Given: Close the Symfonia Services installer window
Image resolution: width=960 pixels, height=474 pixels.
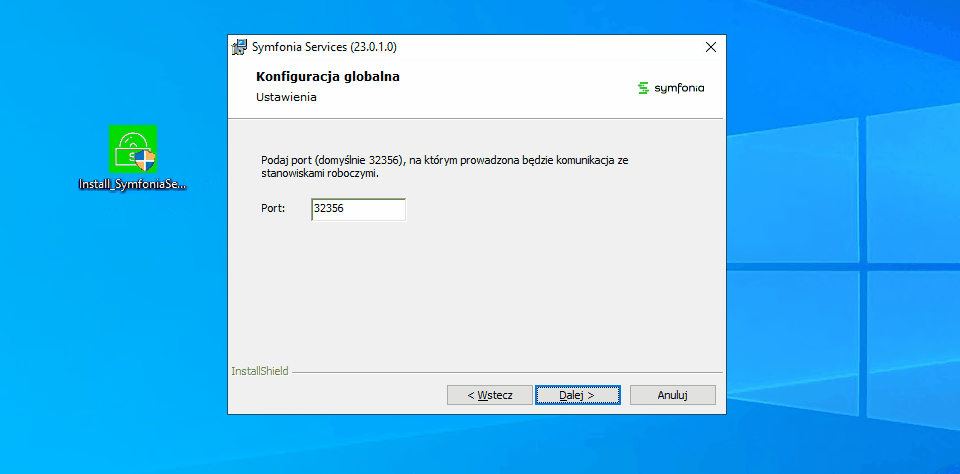Looking at the screenshot, I should 711,47.
